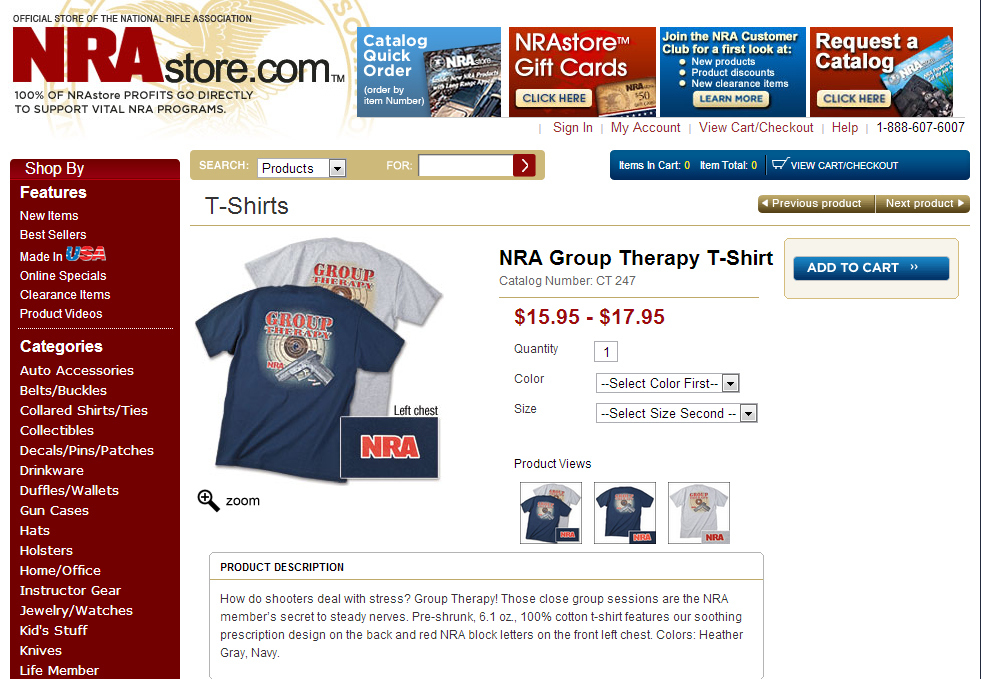Open the Sign In link
Viewport: 981px width, 679px height.
(572, 128)
